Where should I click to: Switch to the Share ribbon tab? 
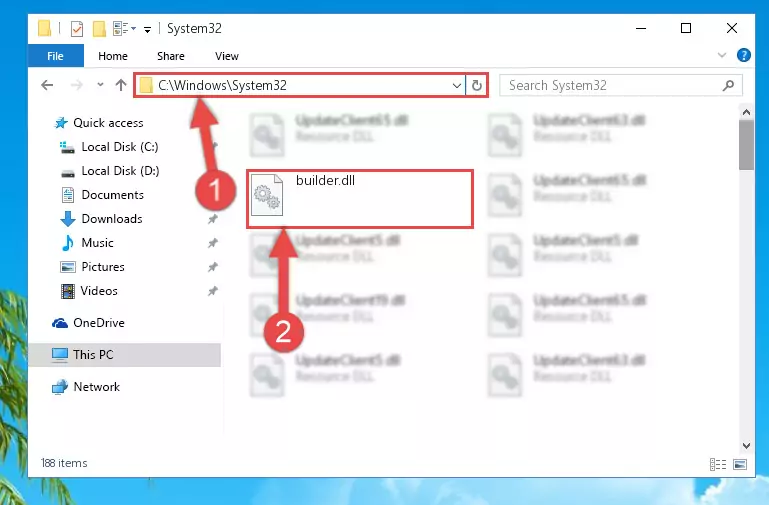tap(171, 56)
